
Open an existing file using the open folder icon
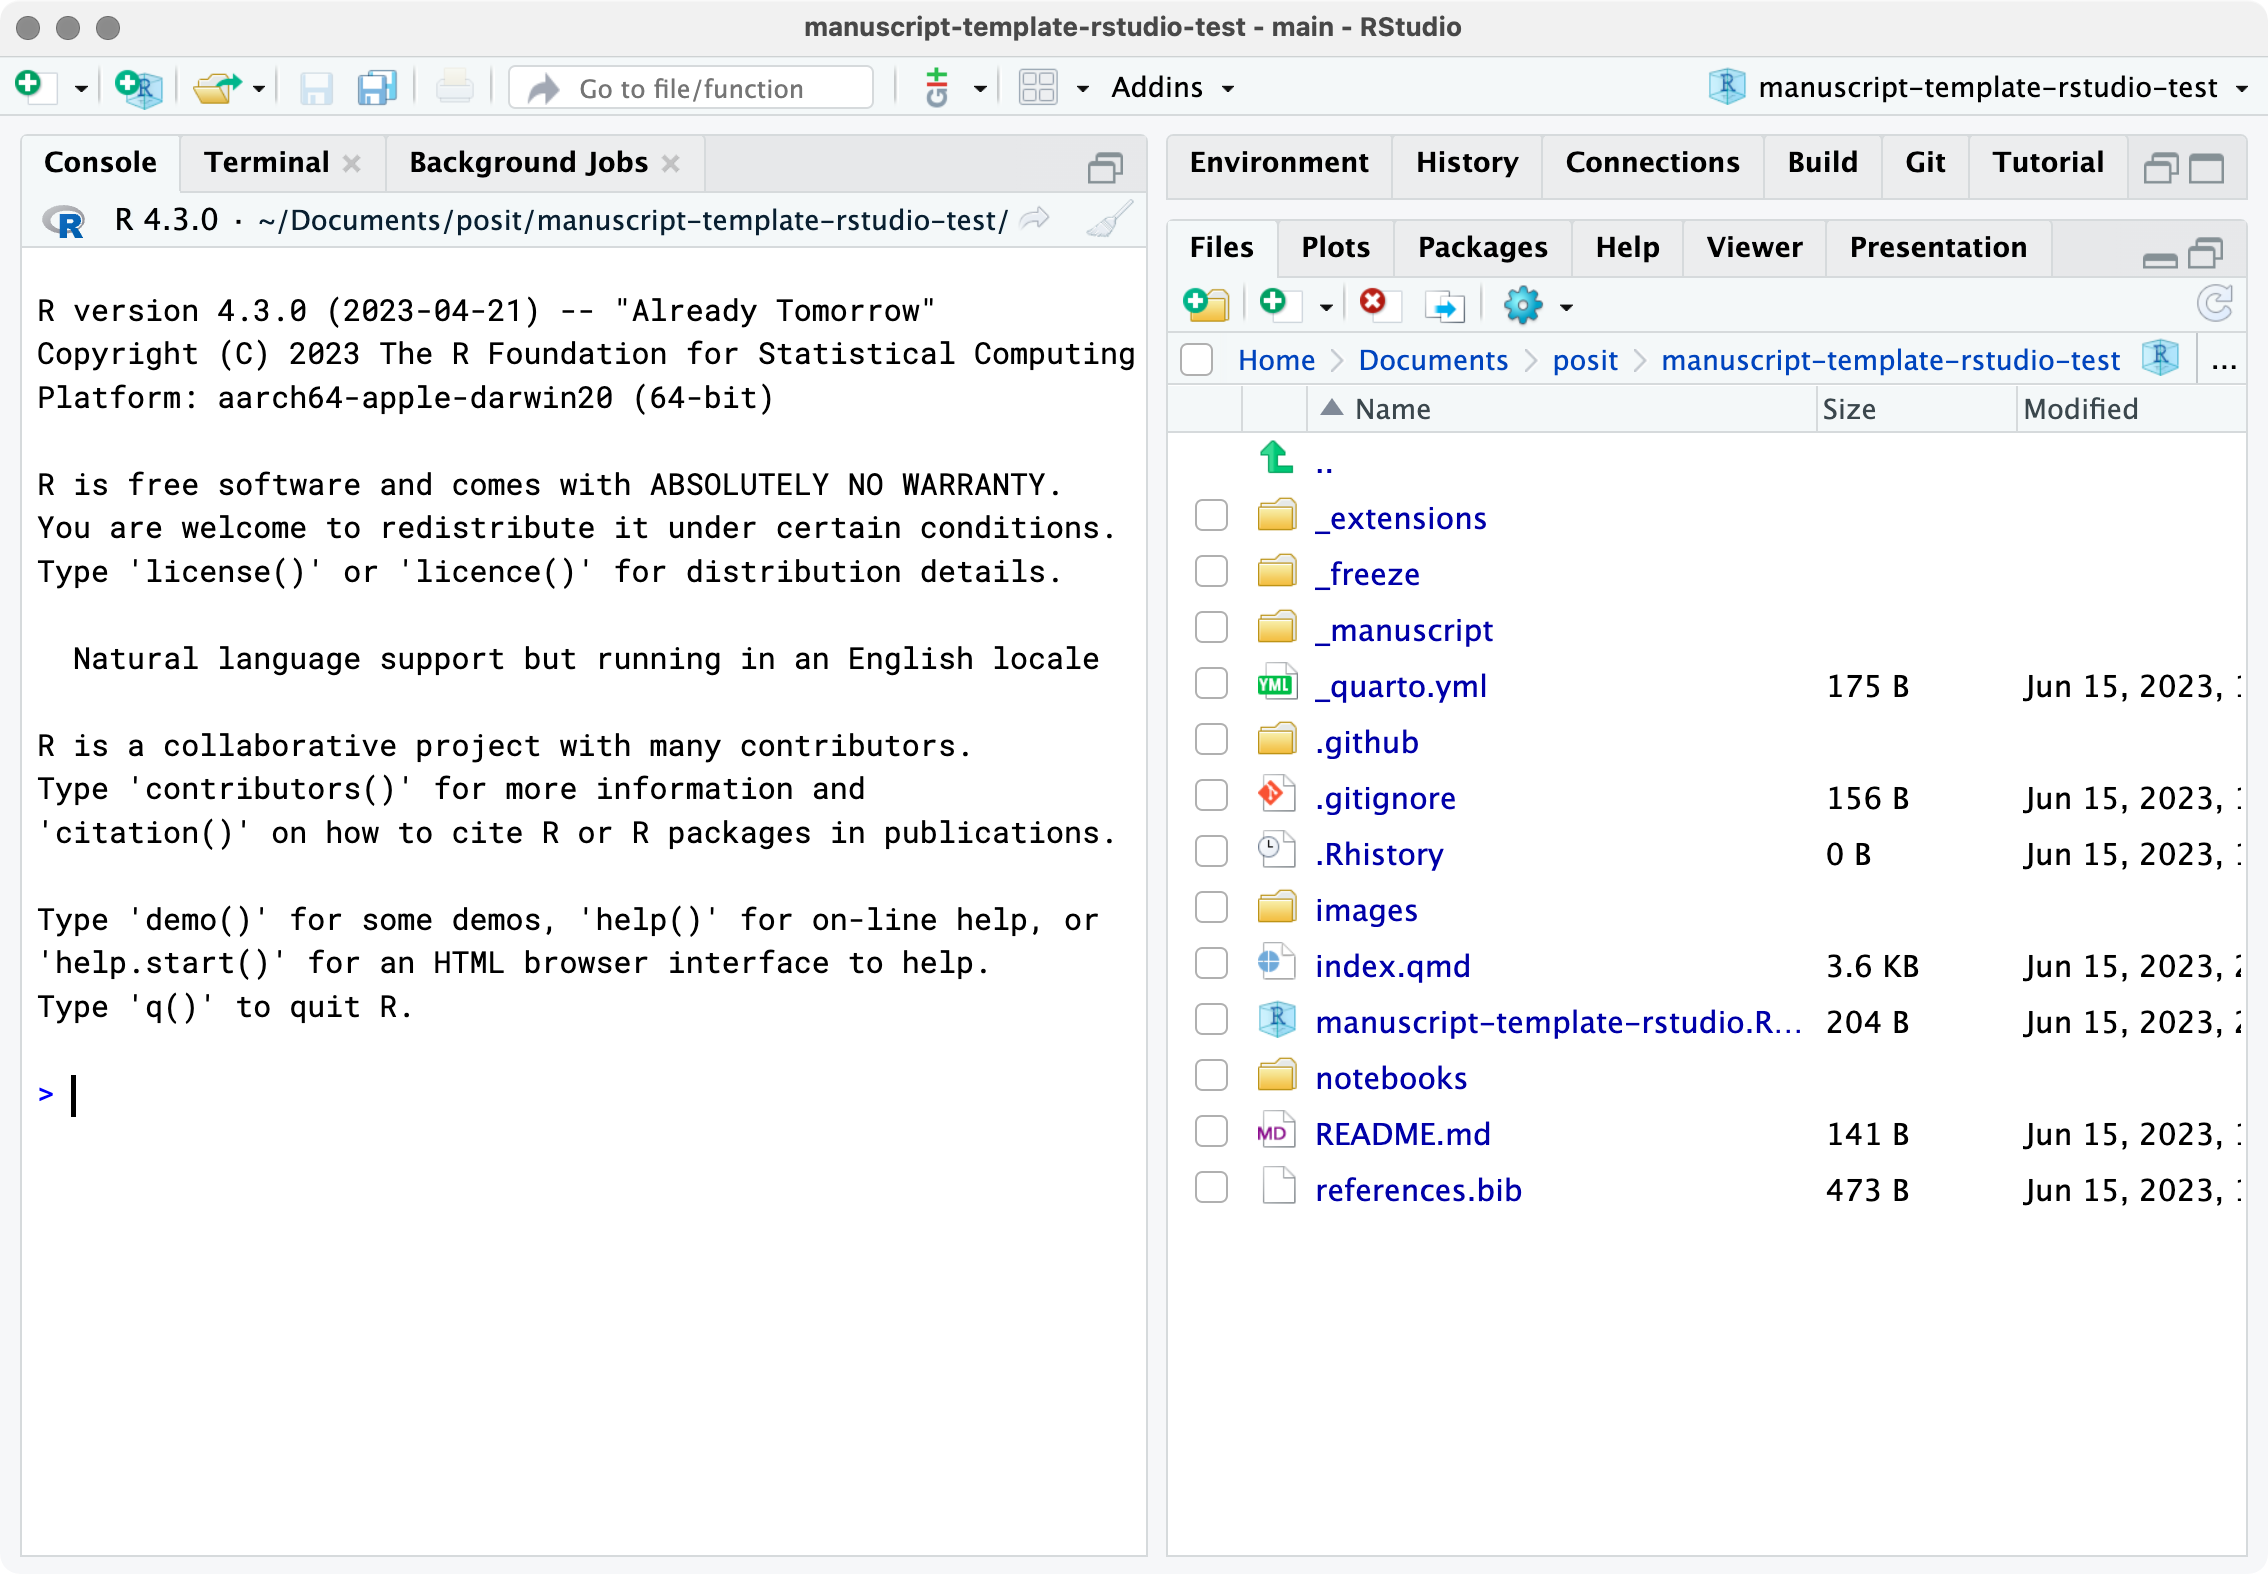click(215, 88)
